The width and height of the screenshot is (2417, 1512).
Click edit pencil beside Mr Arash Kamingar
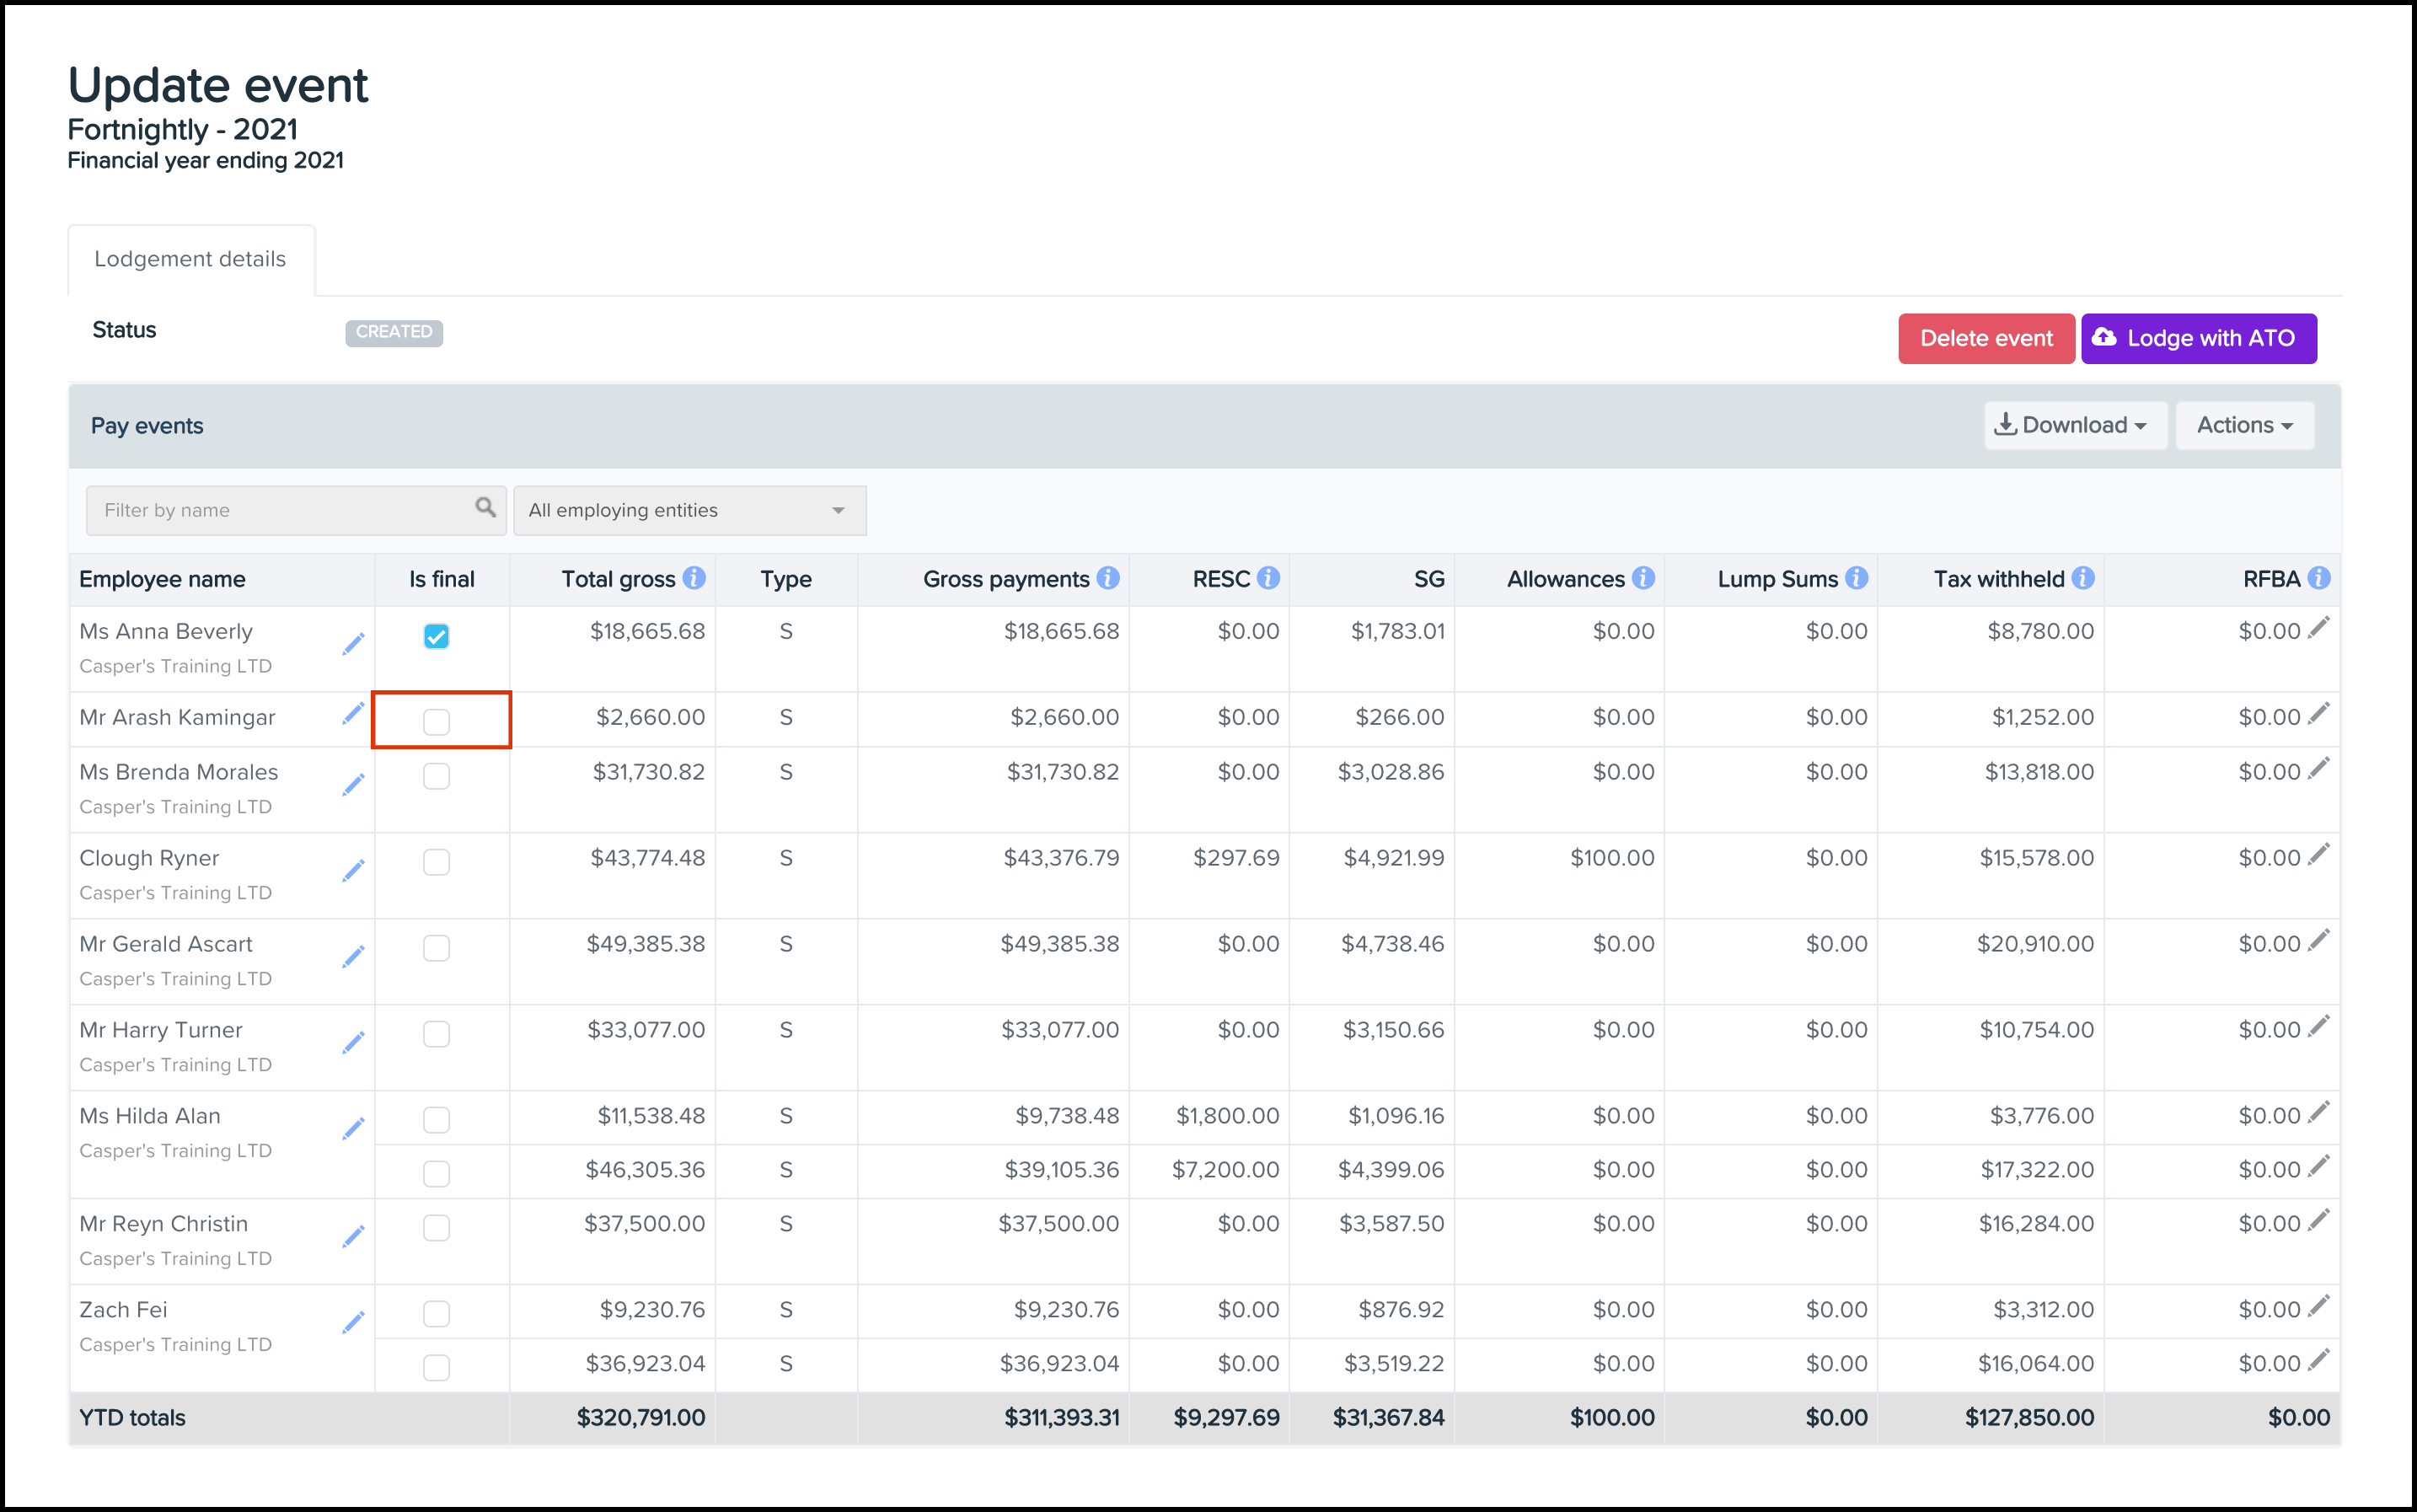click(x=353, y=714)
